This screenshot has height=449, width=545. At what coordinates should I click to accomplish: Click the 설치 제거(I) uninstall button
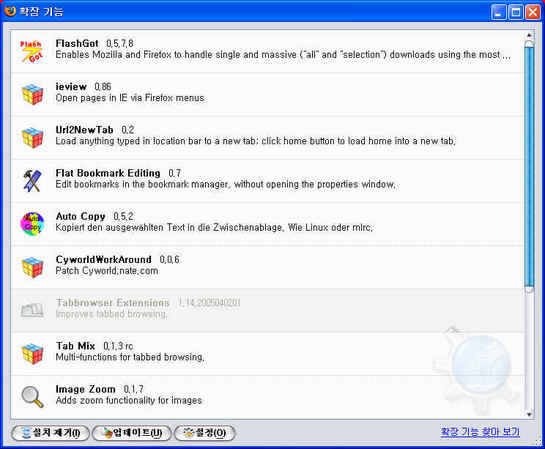(x=50, y=433)
